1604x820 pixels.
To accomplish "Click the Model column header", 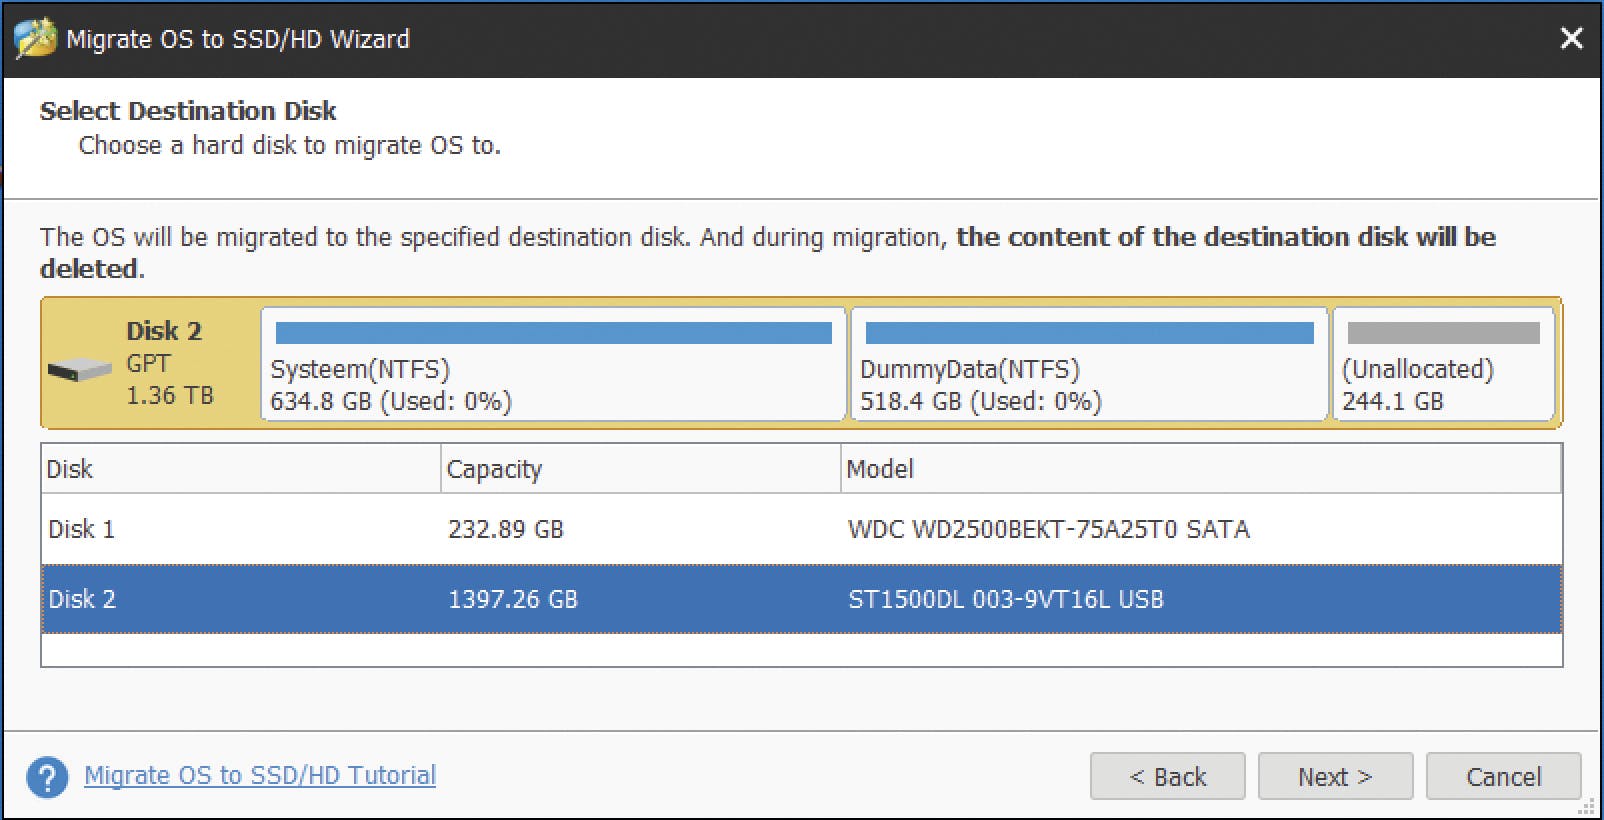I will tap(1200, 469).
